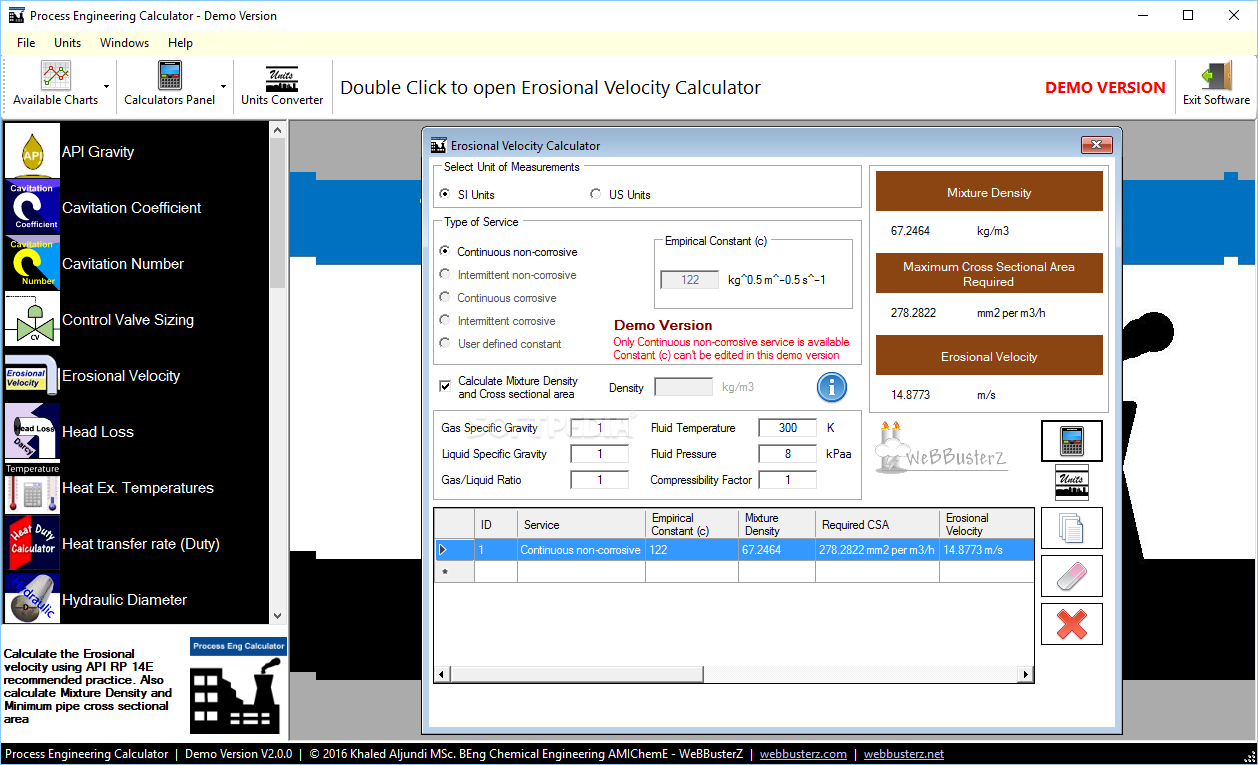Delete entry with the red X icon
This screenshot has height=765, width=1258.
click(1071, 624)
